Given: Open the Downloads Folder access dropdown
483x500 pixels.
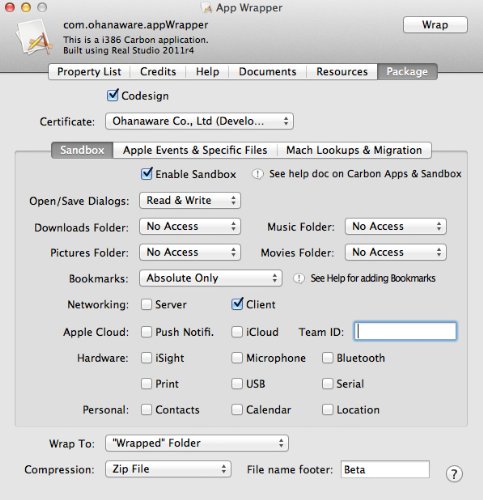Looking at the screenshot, I should pyautogui.click(x=190, y=226).
